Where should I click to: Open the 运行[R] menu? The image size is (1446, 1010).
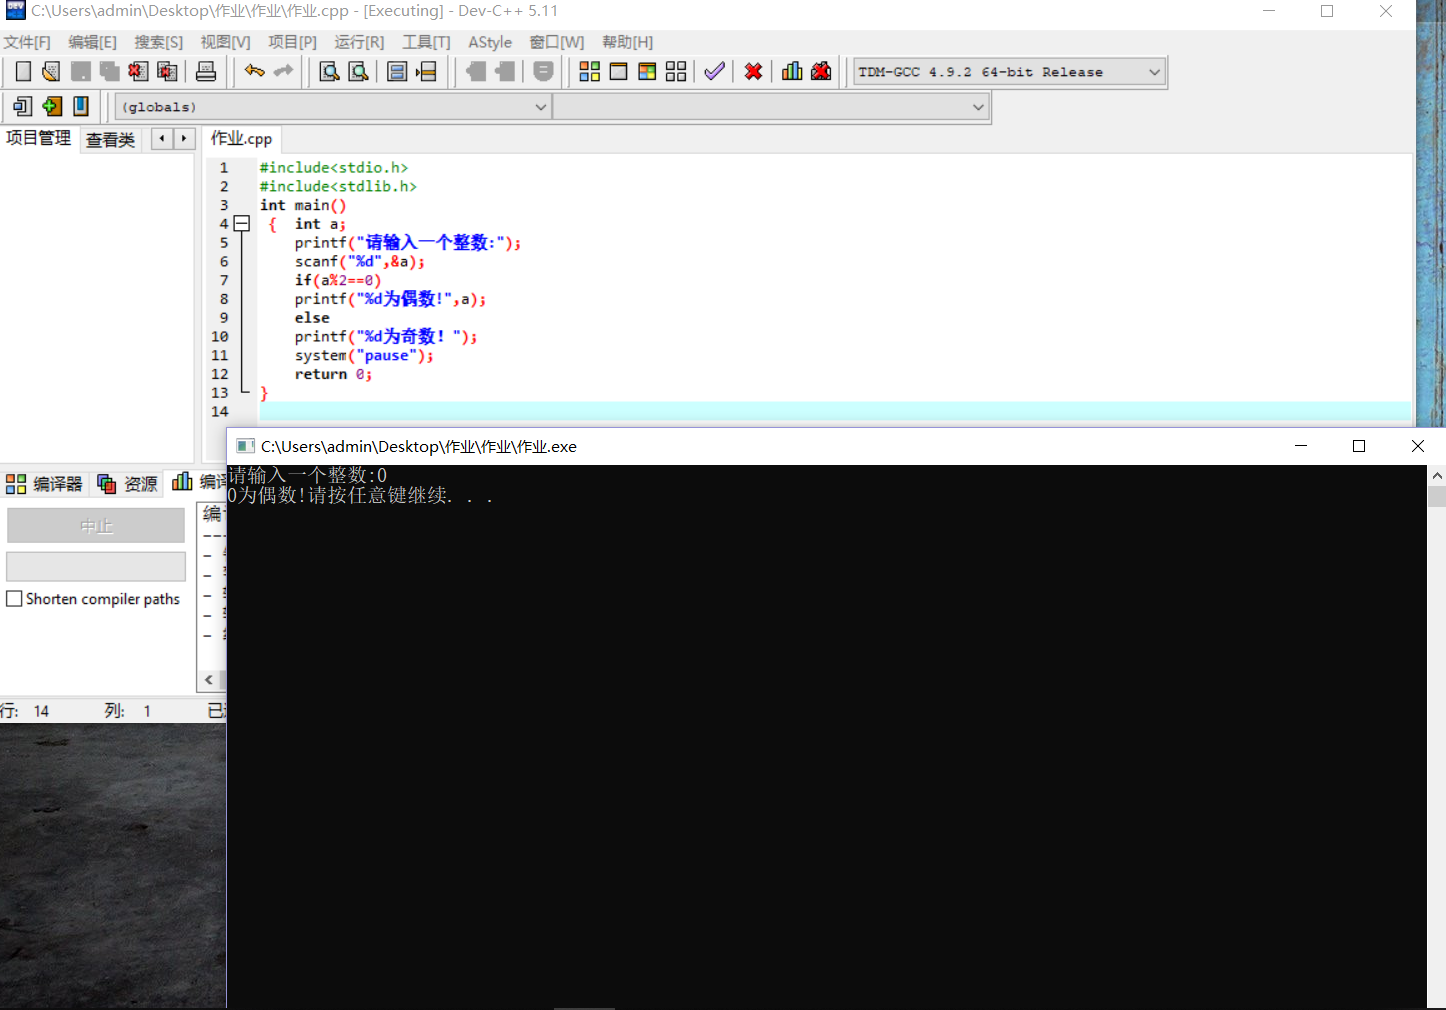(x=359, y=42)
